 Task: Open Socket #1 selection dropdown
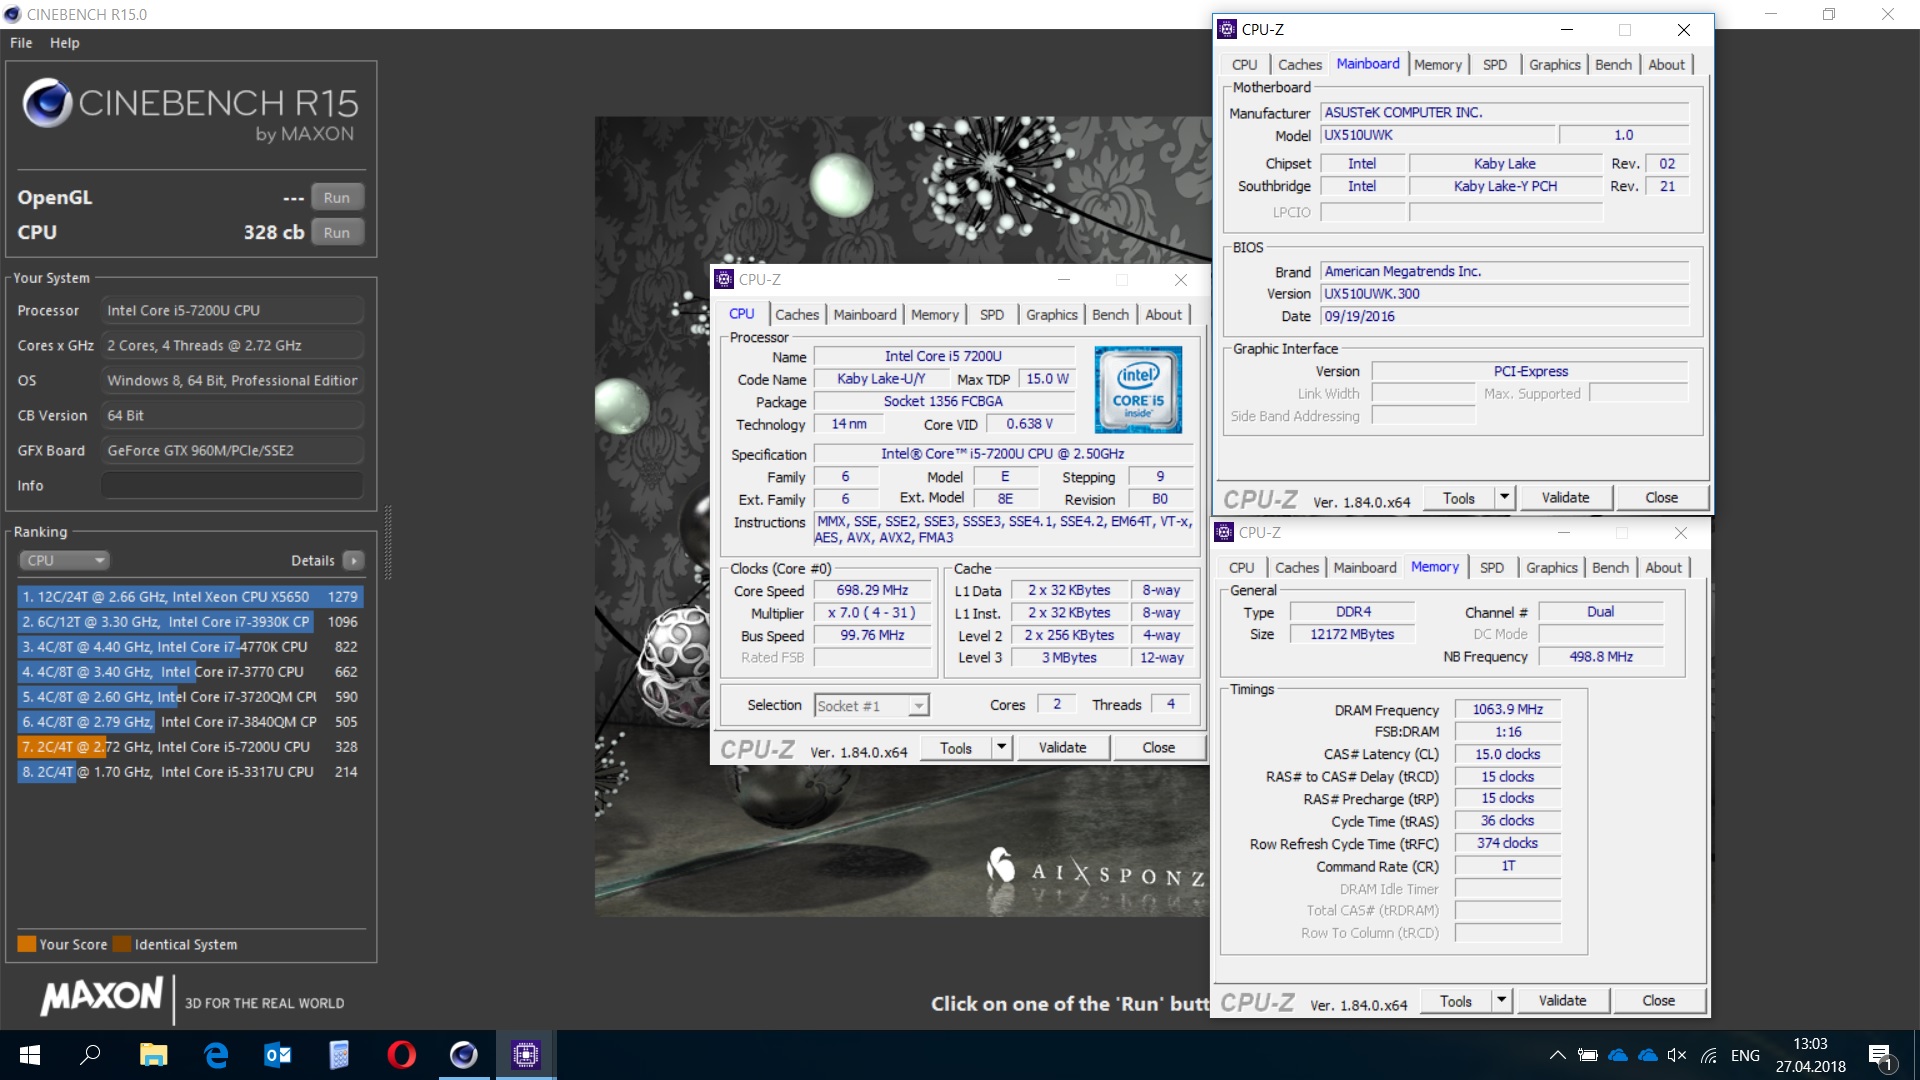(x=872, y=706)
